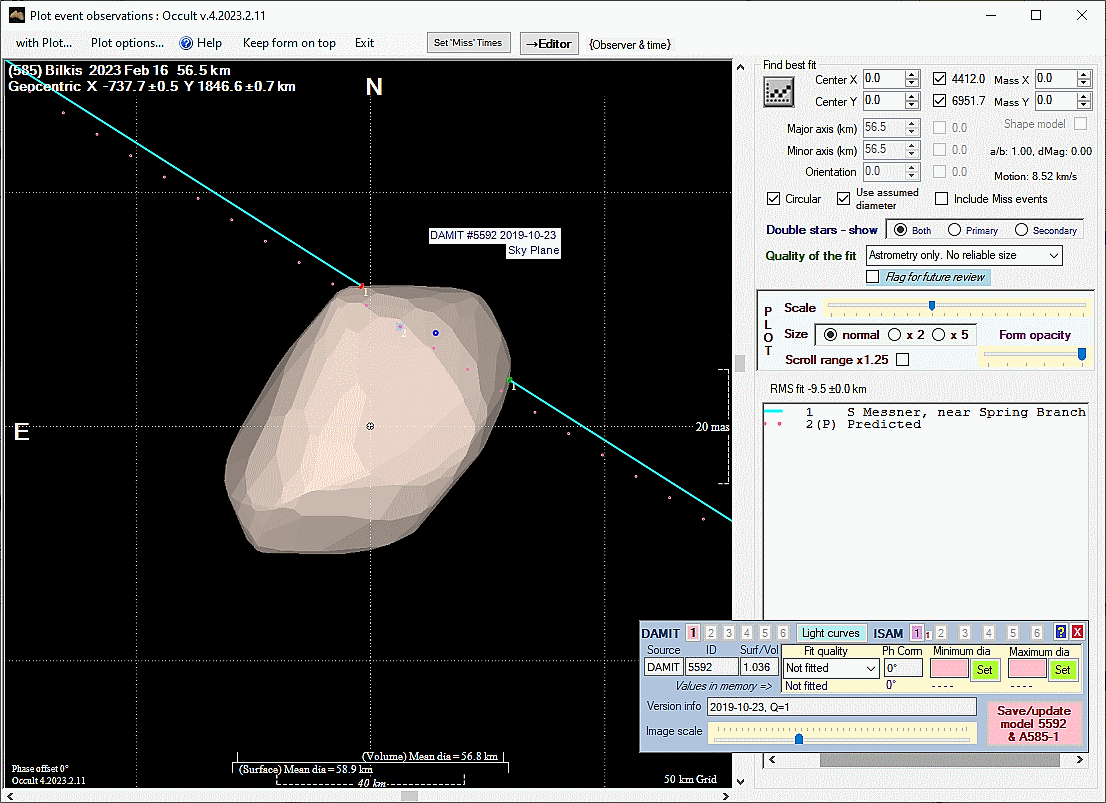
Task: Increase Center X value with up arrow
Action: (x=911, y=75)
